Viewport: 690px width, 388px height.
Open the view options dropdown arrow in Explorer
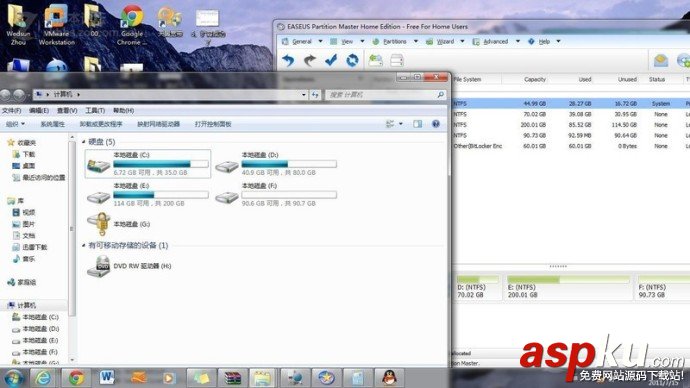(x=401, y=124)
